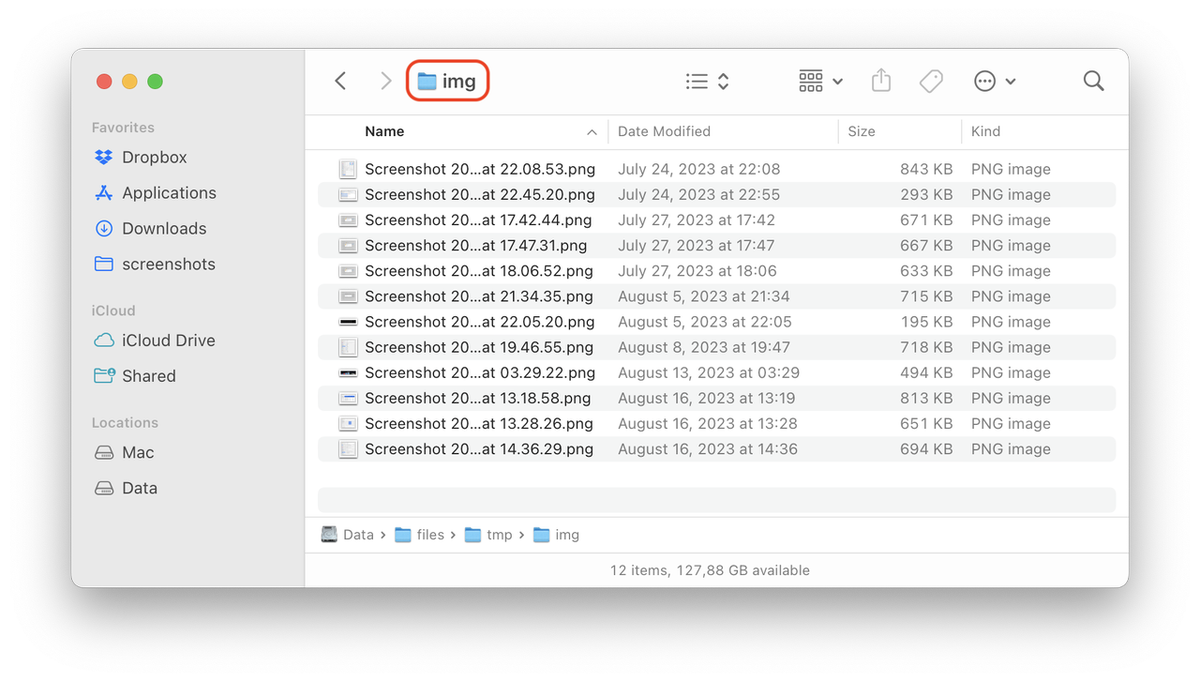Image resolution: width=1200 pixels, height=682 pixels.
Task: Click the 843 KB size cell
Action: click(926, 169)
